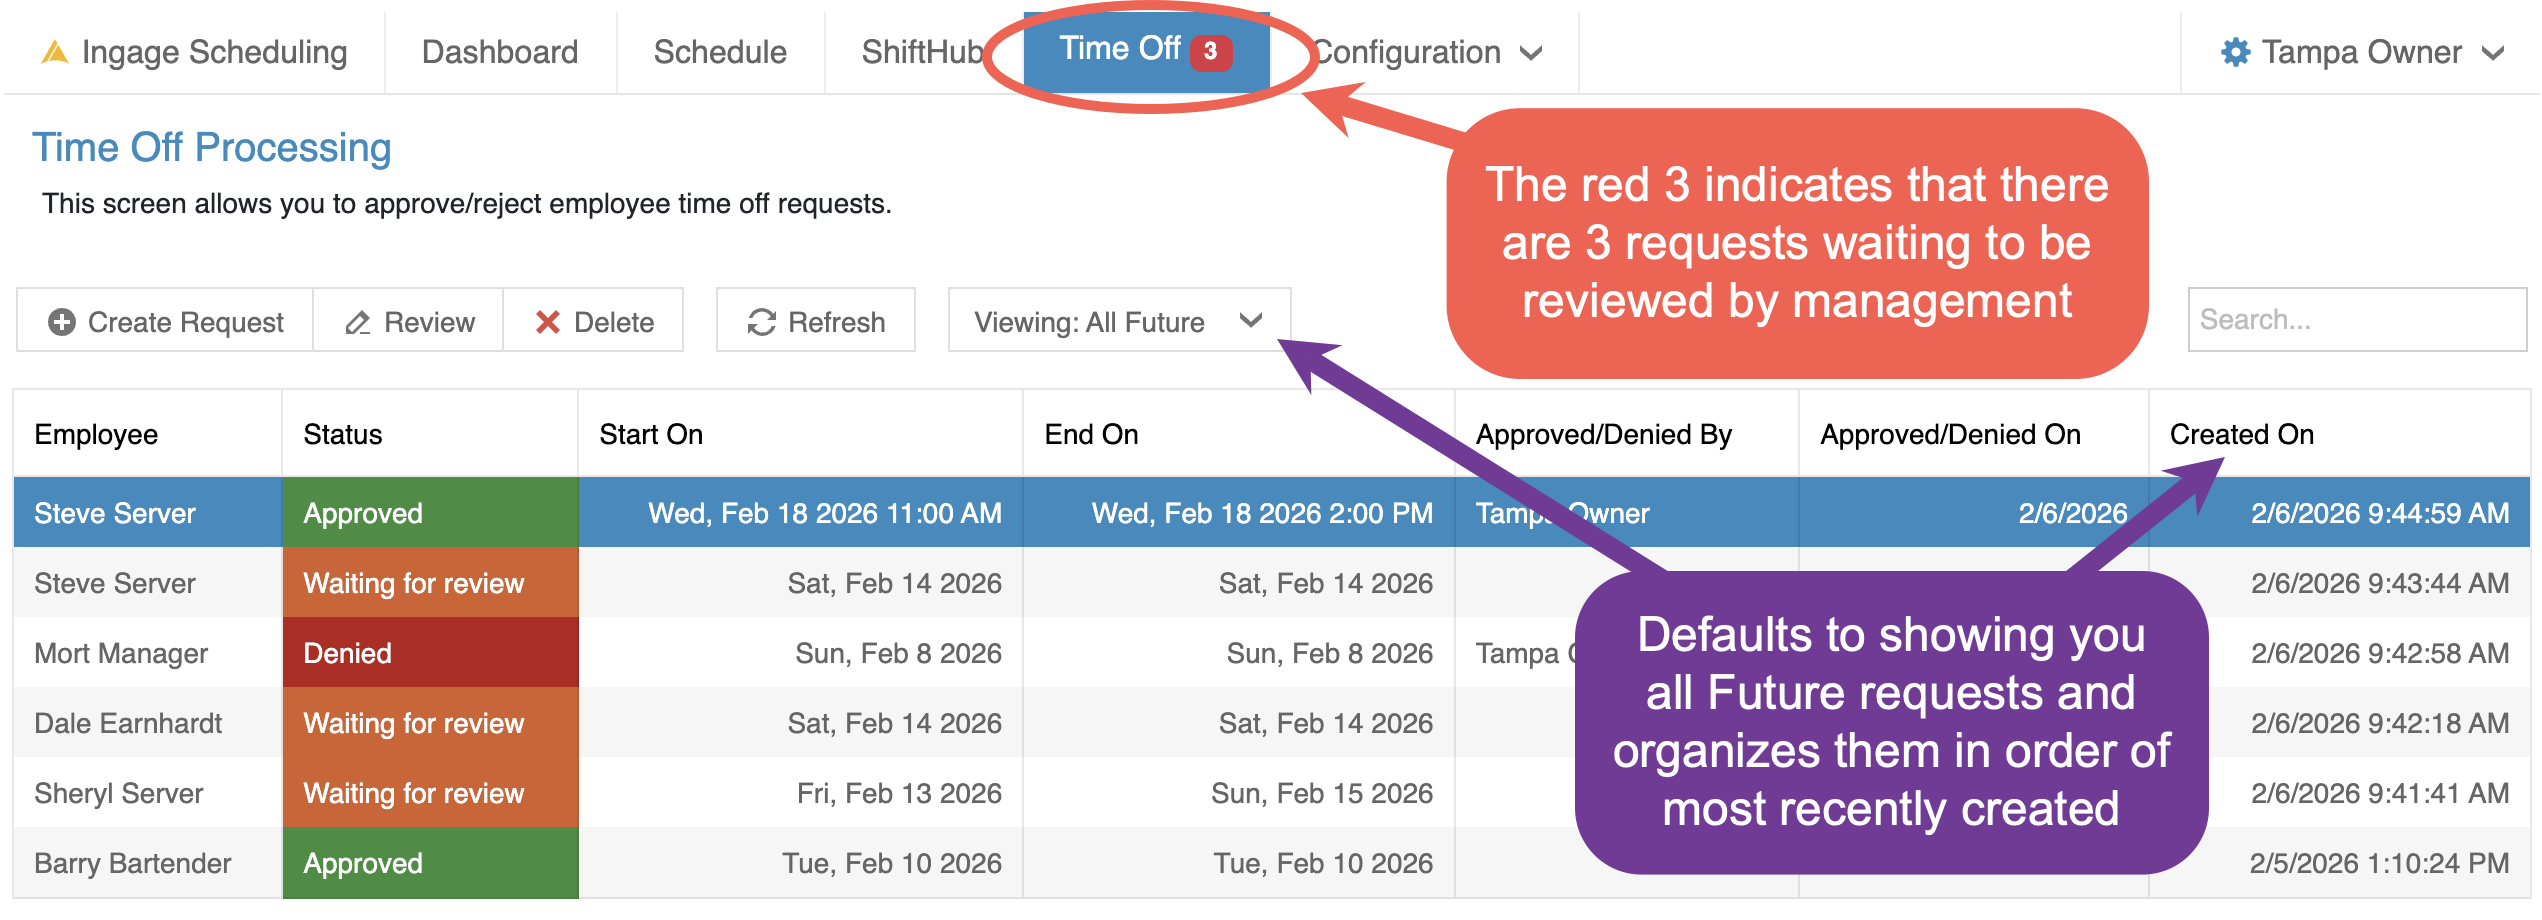Click the red 3 notification badge
The height and width of the screenshot is (920, 2542).
(x=1210, y=51)
